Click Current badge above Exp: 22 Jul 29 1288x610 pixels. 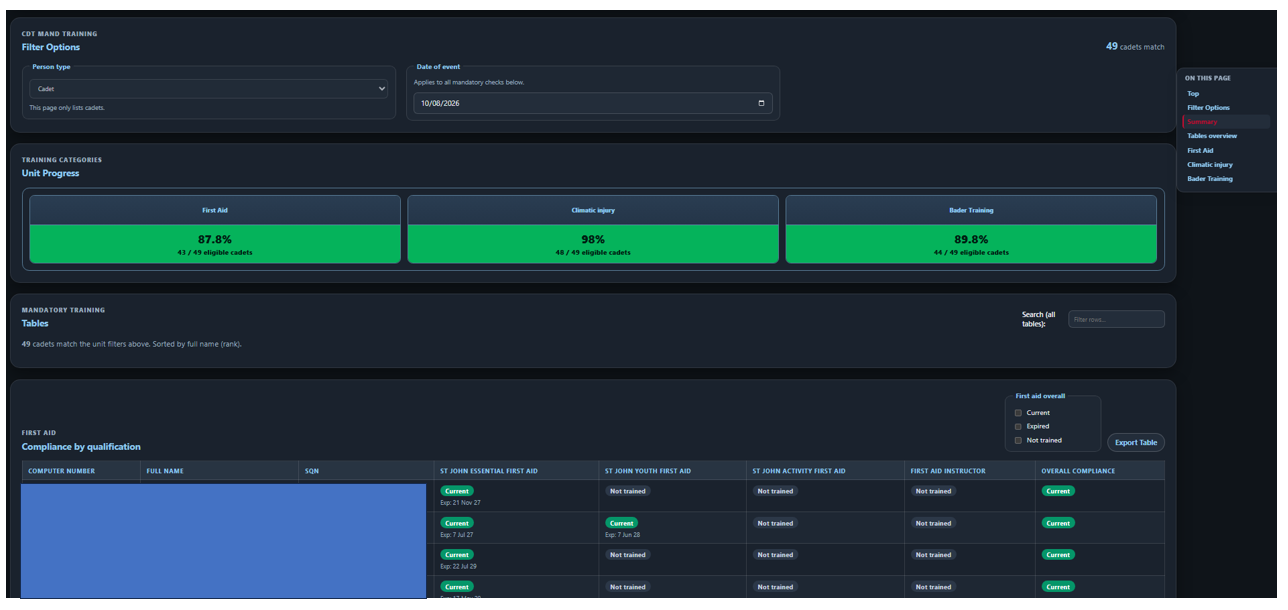click(x=457, y=555)
